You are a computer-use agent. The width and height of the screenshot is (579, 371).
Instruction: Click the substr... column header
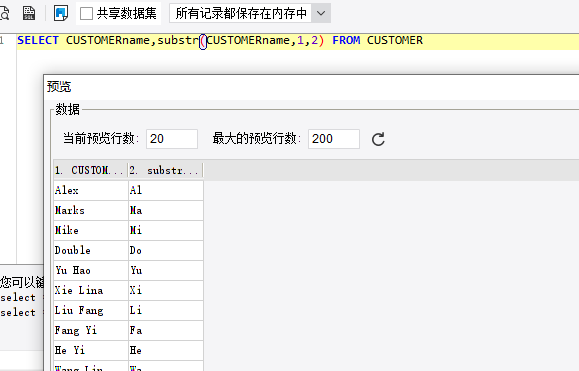tap(165, 170)
